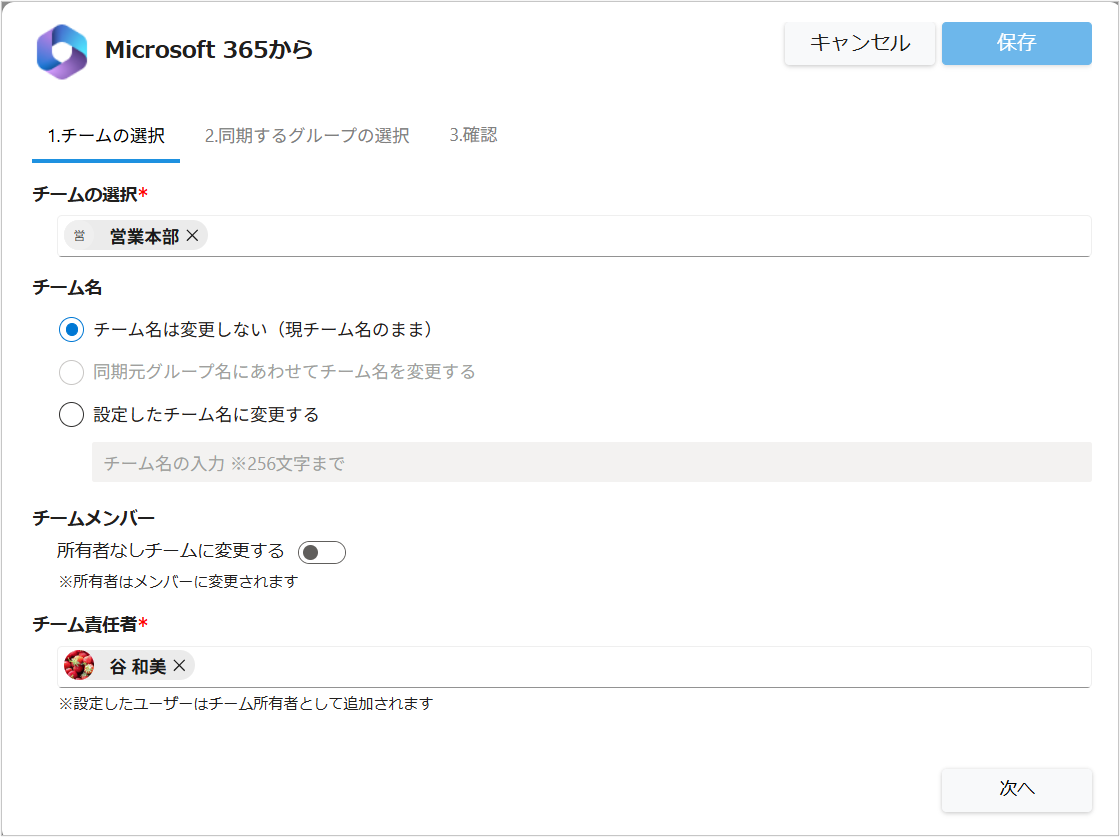The height and width of the screenshot is (837, 1120).
Task: Select チーム名は変更しない radio button
Action: tap(71, 329)
